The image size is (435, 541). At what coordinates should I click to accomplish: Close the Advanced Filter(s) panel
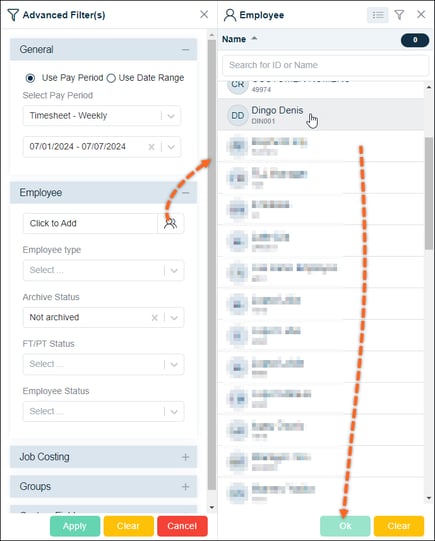pyautogui.click(x=204, y=14)
